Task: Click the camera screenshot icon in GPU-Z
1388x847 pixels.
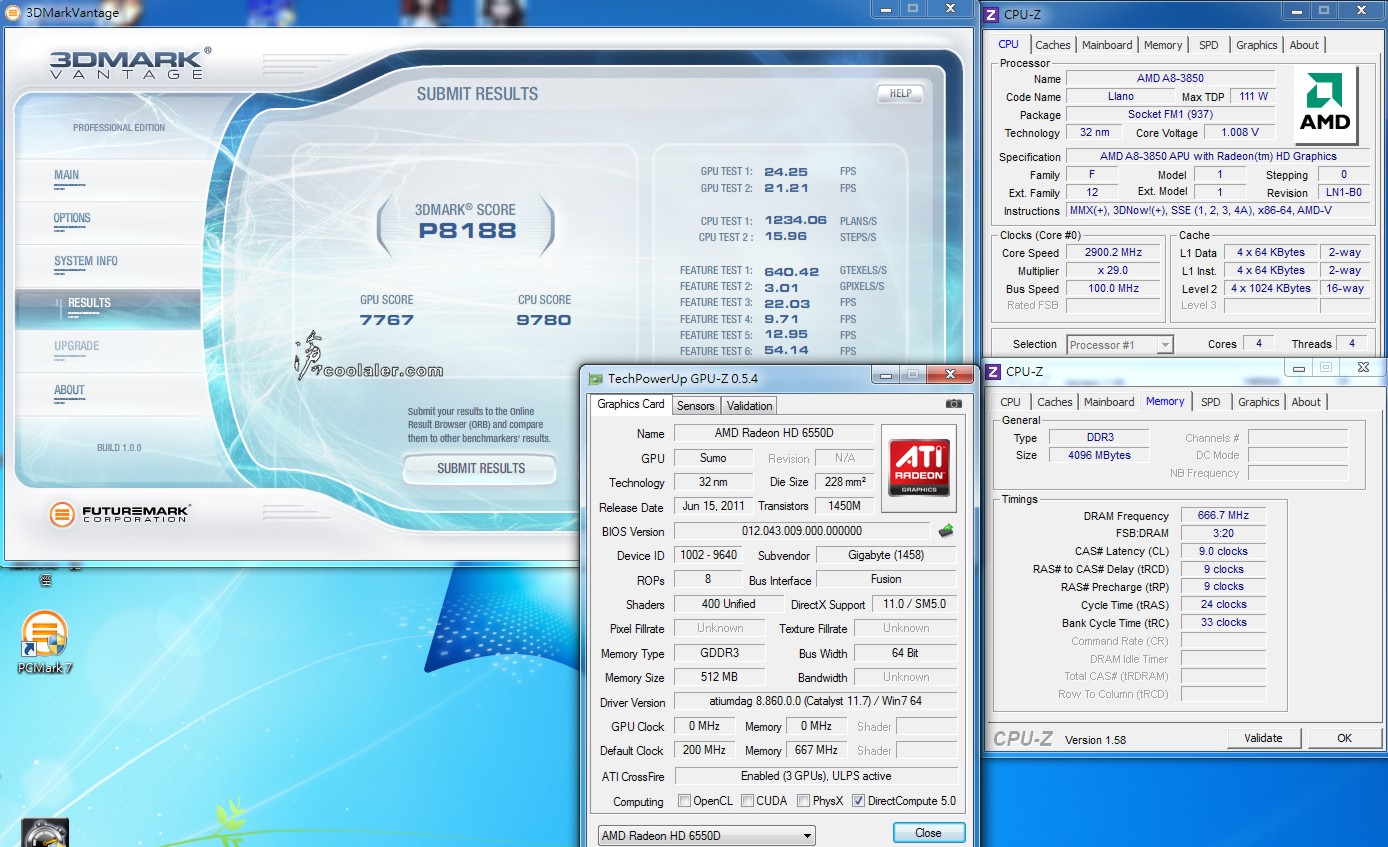Action: tap(955, 405)
